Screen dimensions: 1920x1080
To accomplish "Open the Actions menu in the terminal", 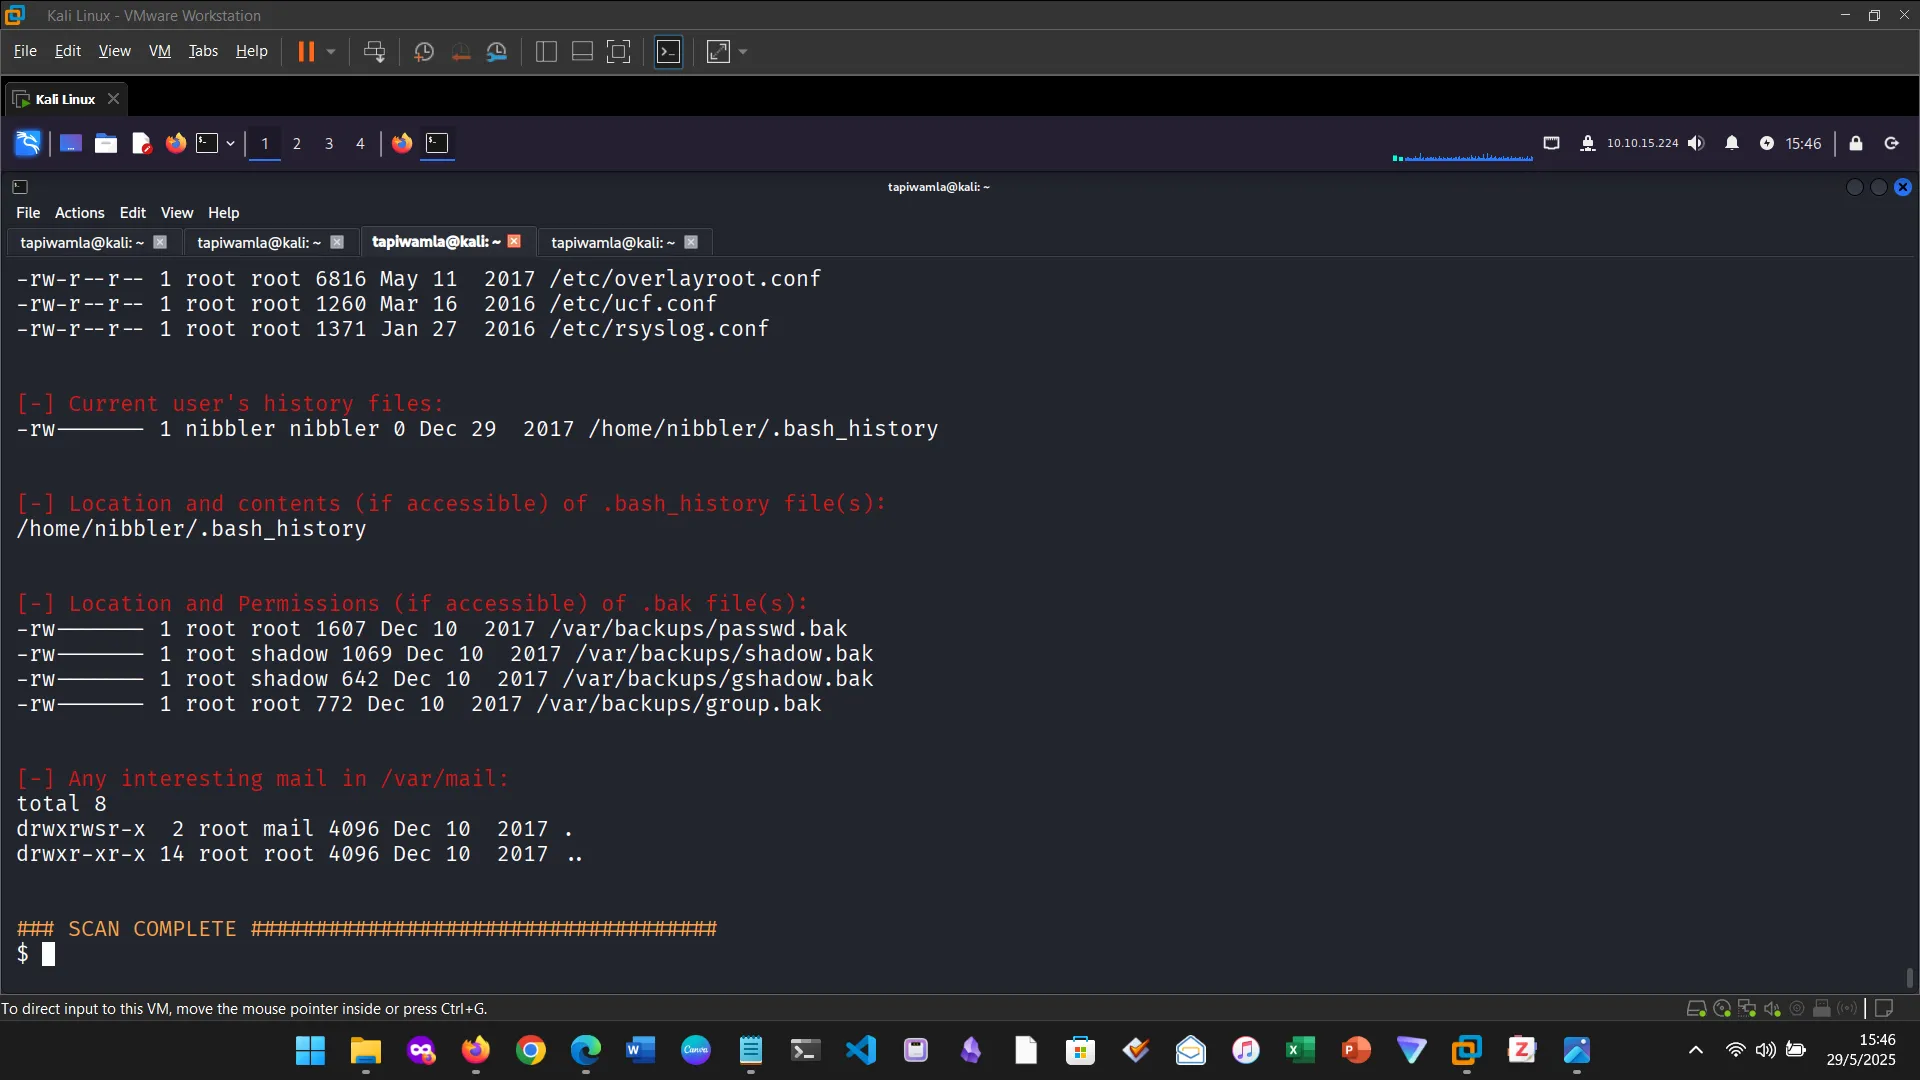I will click(x=79, y=212).
